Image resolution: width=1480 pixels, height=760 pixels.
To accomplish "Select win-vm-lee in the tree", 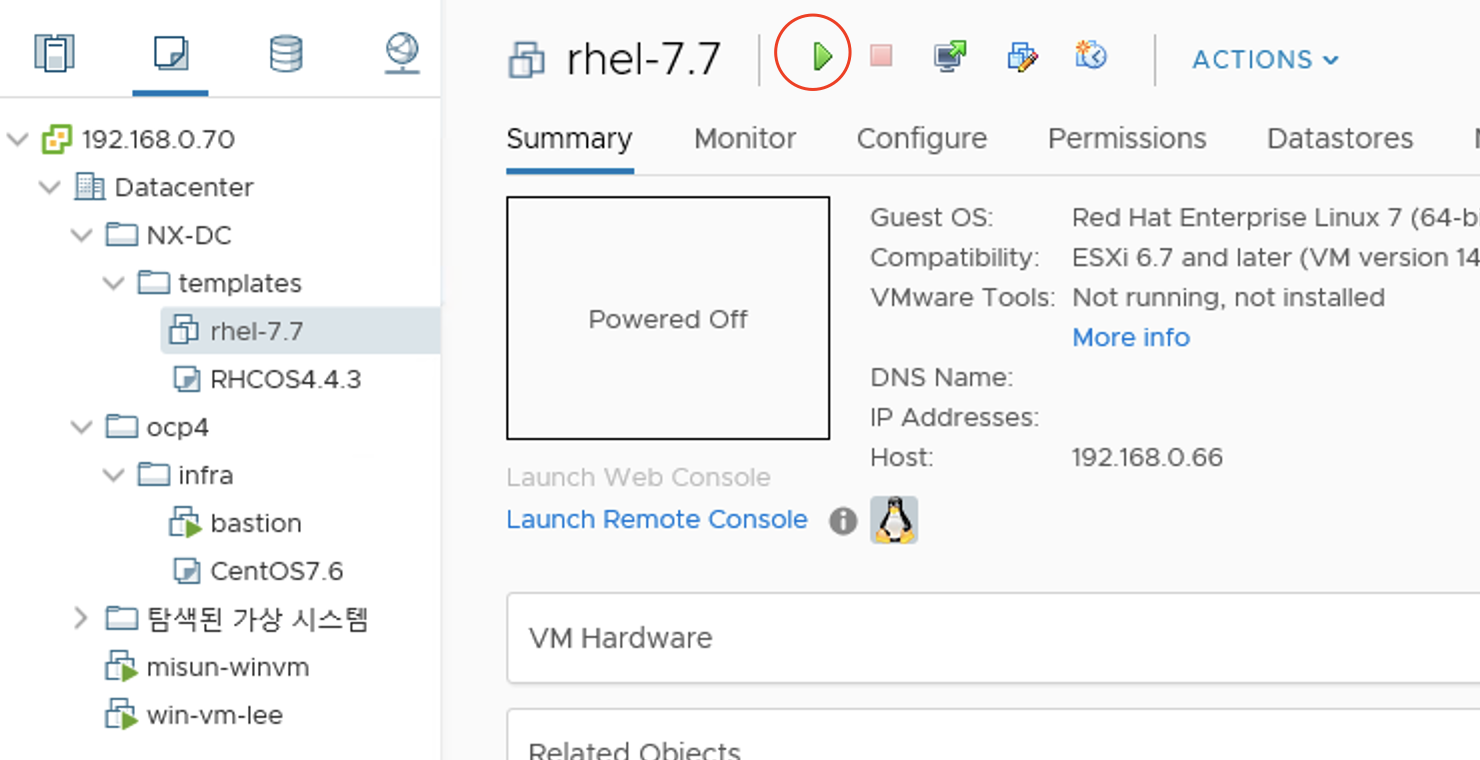I will tap(215, 715).
